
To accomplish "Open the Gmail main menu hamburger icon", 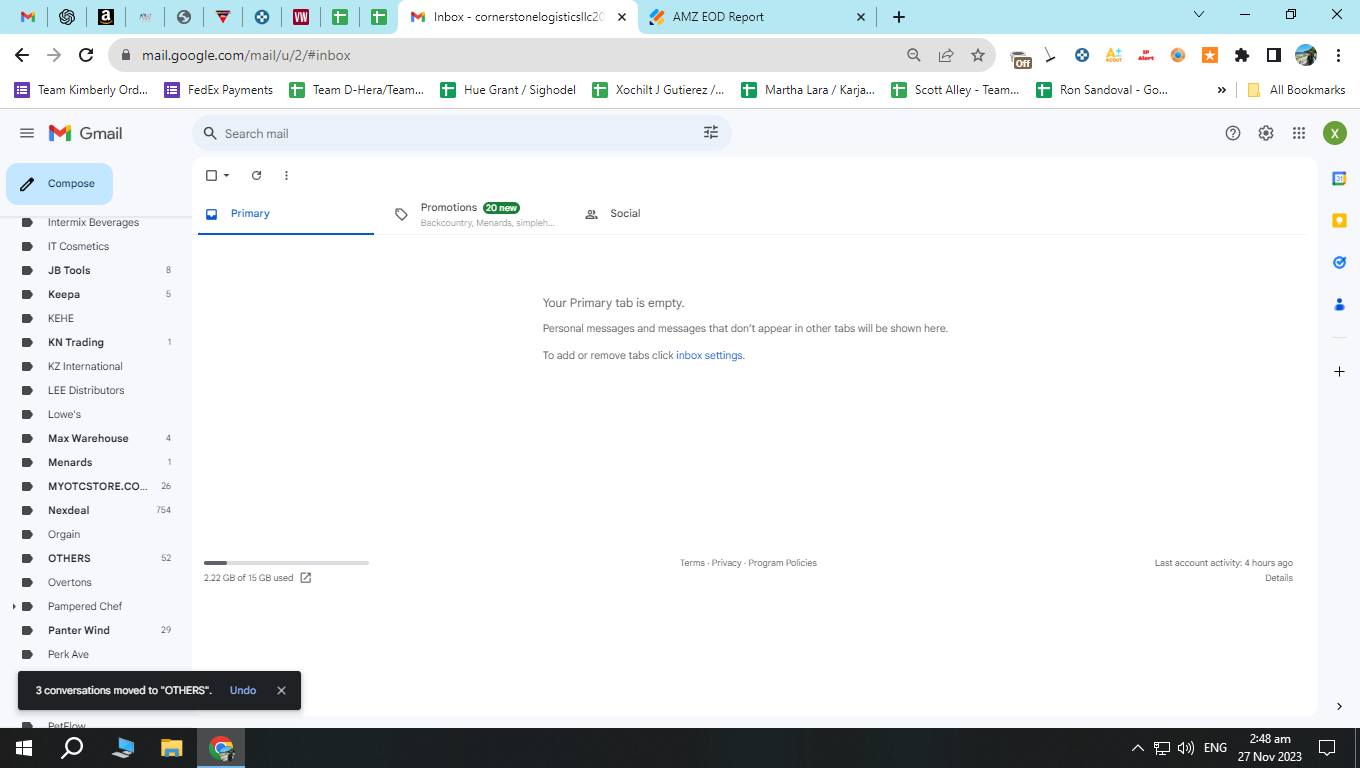I will pyautogui.click(x=27, y=133).
